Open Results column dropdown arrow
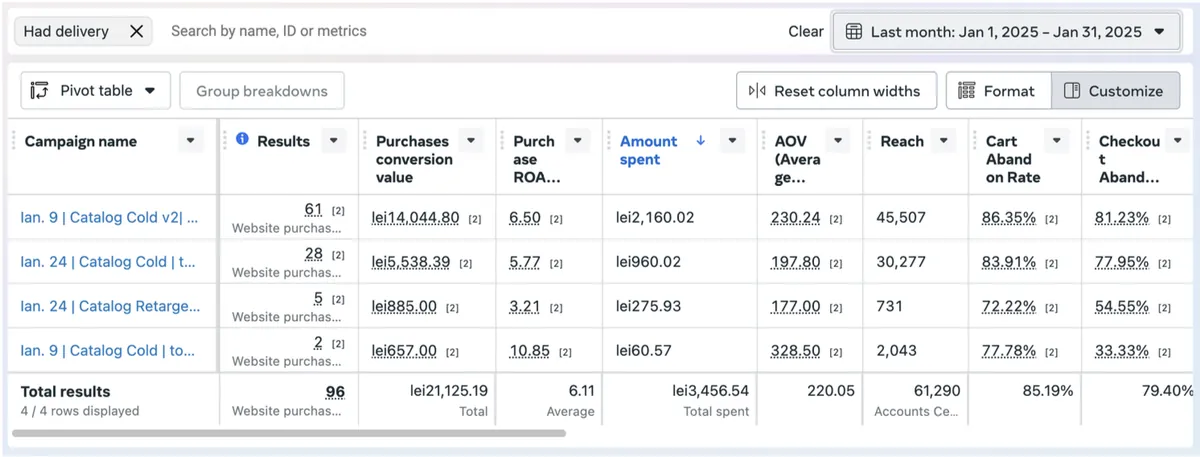The height and width of the screenshot is (457, 1200). (335, 141)
